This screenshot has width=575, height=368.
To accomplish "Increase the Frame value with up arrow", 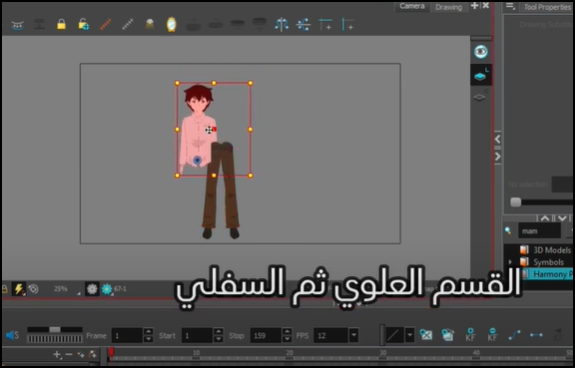I will 148,331.
